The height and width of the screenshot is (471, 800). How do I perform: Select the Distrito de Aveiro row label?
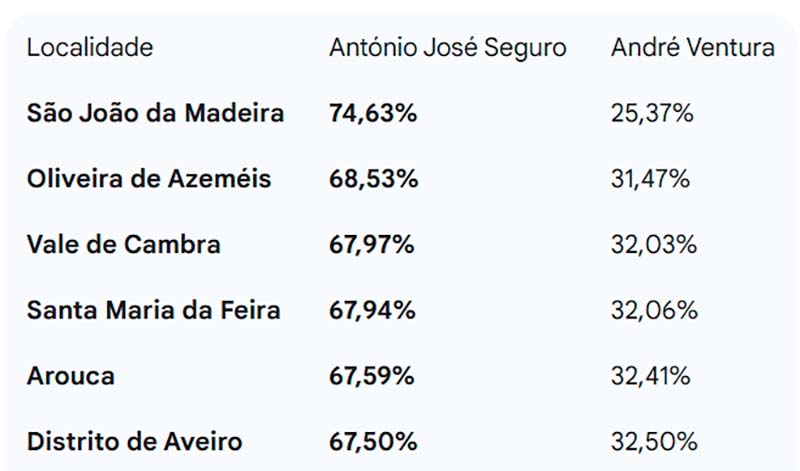pos(134,441)
